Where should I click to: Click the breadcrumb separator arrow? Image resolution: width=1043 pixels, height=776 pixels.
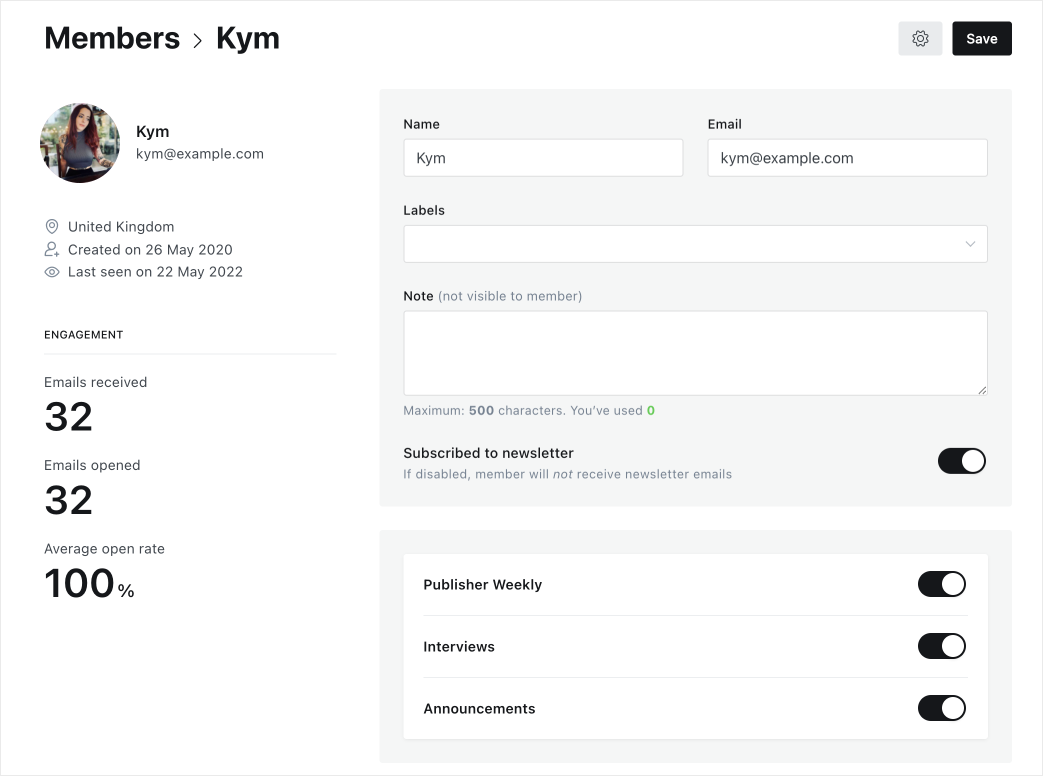coord(198,41)
